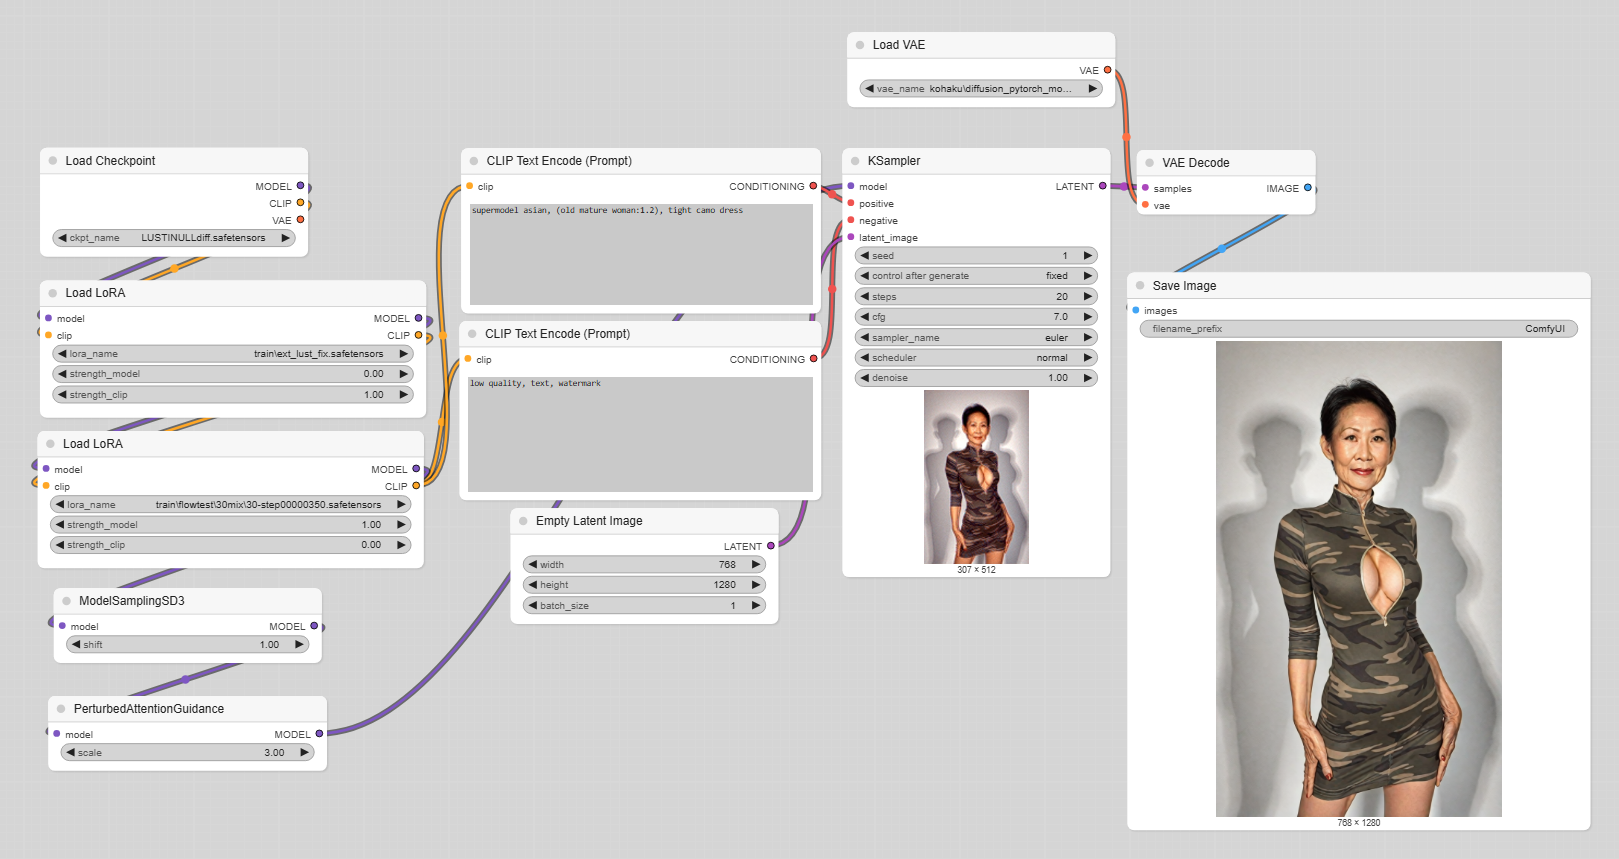This screenshot has height=859, width=1619.
Task: Click CLIP output socket of flowtest LoRA node
Action: click(416, 486)
